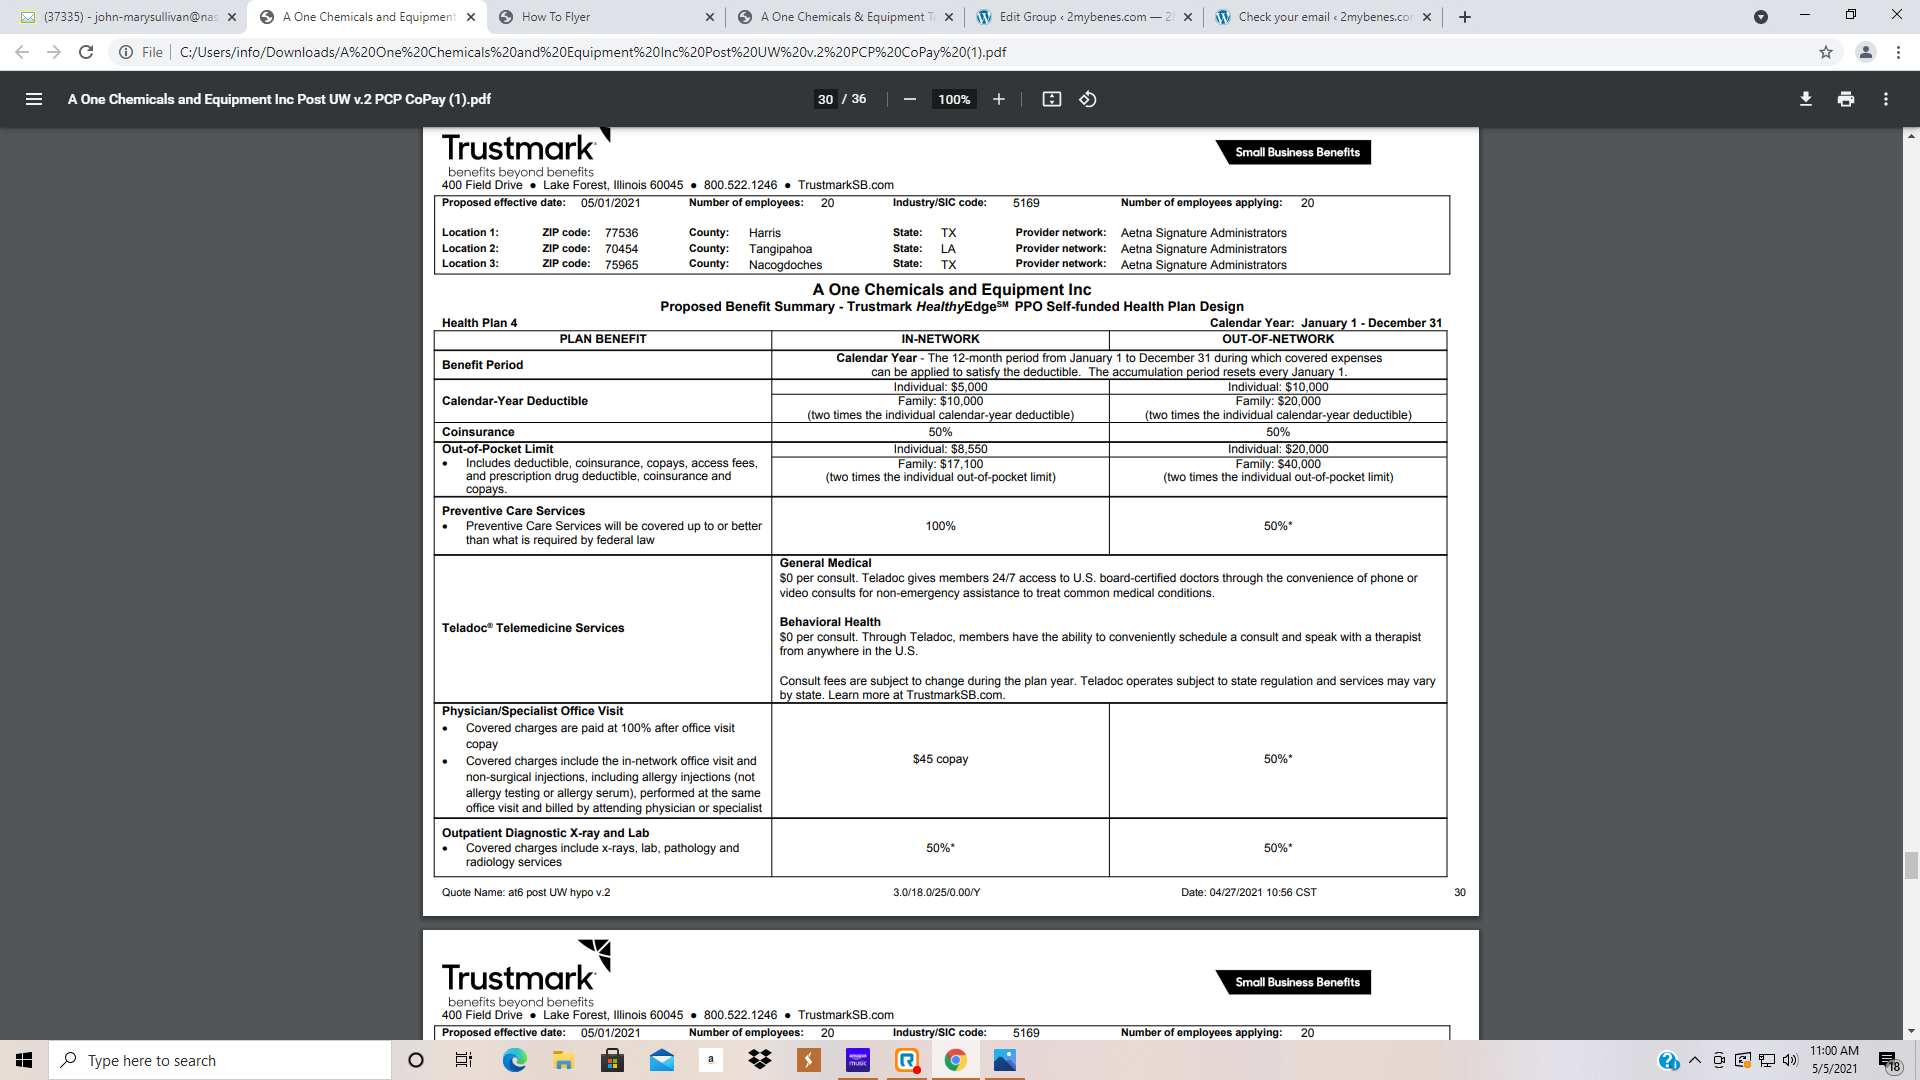This screenshot has width=1920, height=1080.
Task: Open Amazon app from the taskbar
Action: pos(710,1060)
